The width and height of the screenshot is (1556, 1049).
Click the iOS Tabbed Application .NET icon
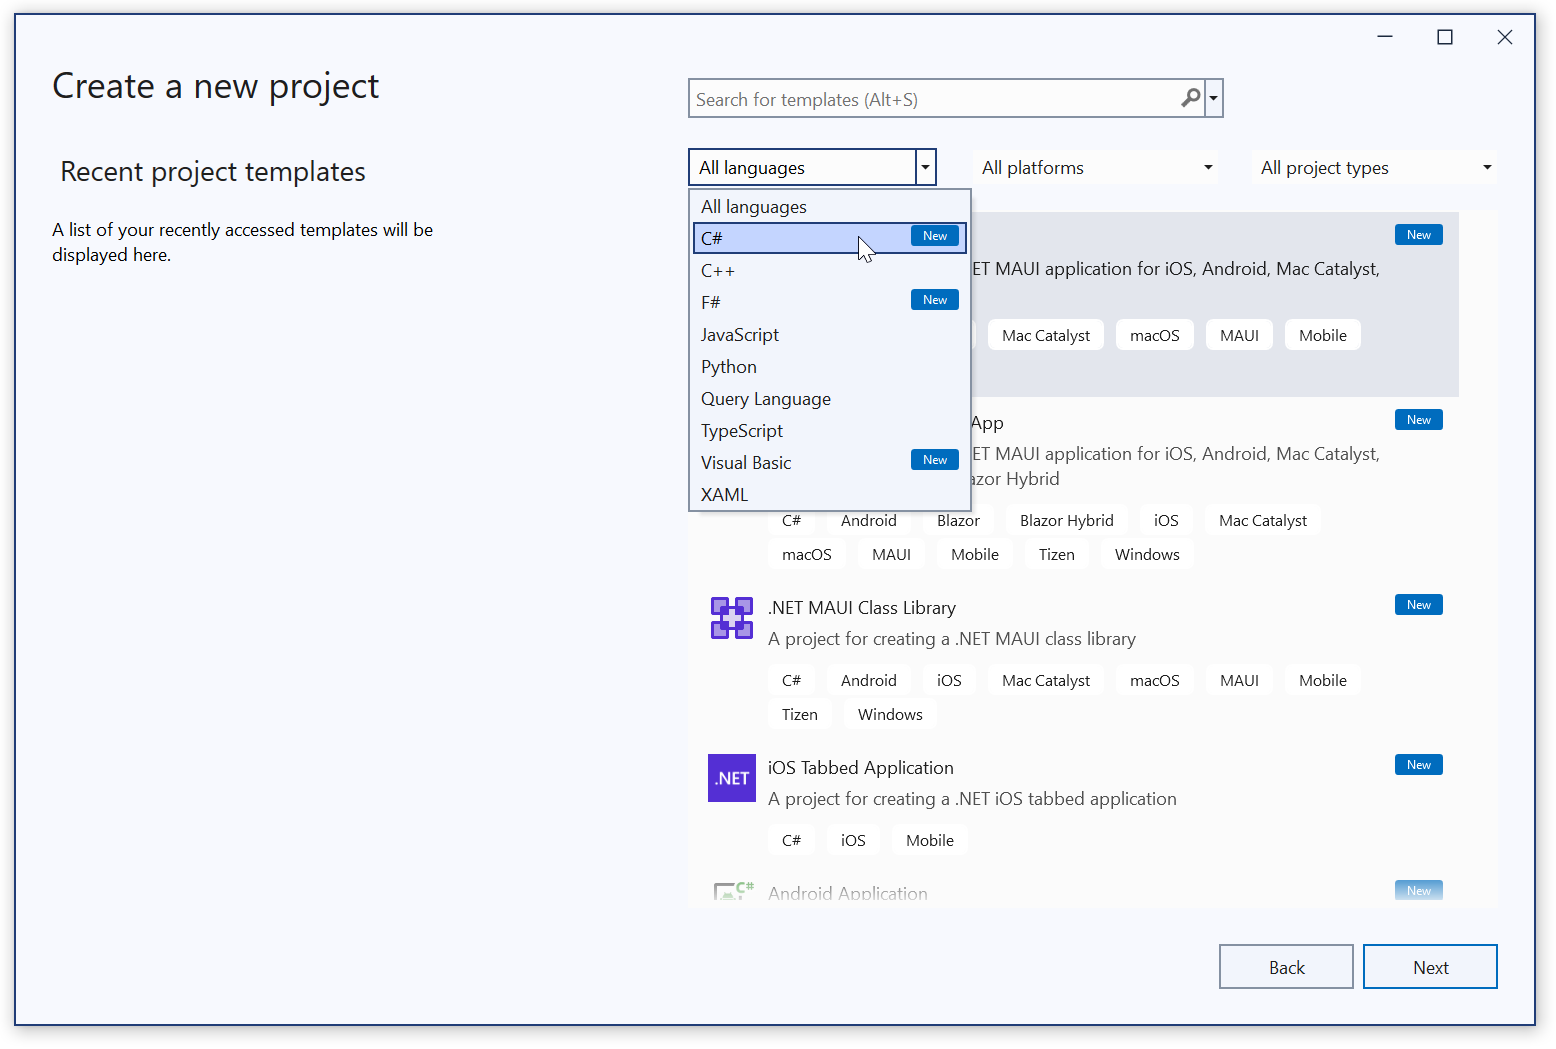(x=732, y=778)
